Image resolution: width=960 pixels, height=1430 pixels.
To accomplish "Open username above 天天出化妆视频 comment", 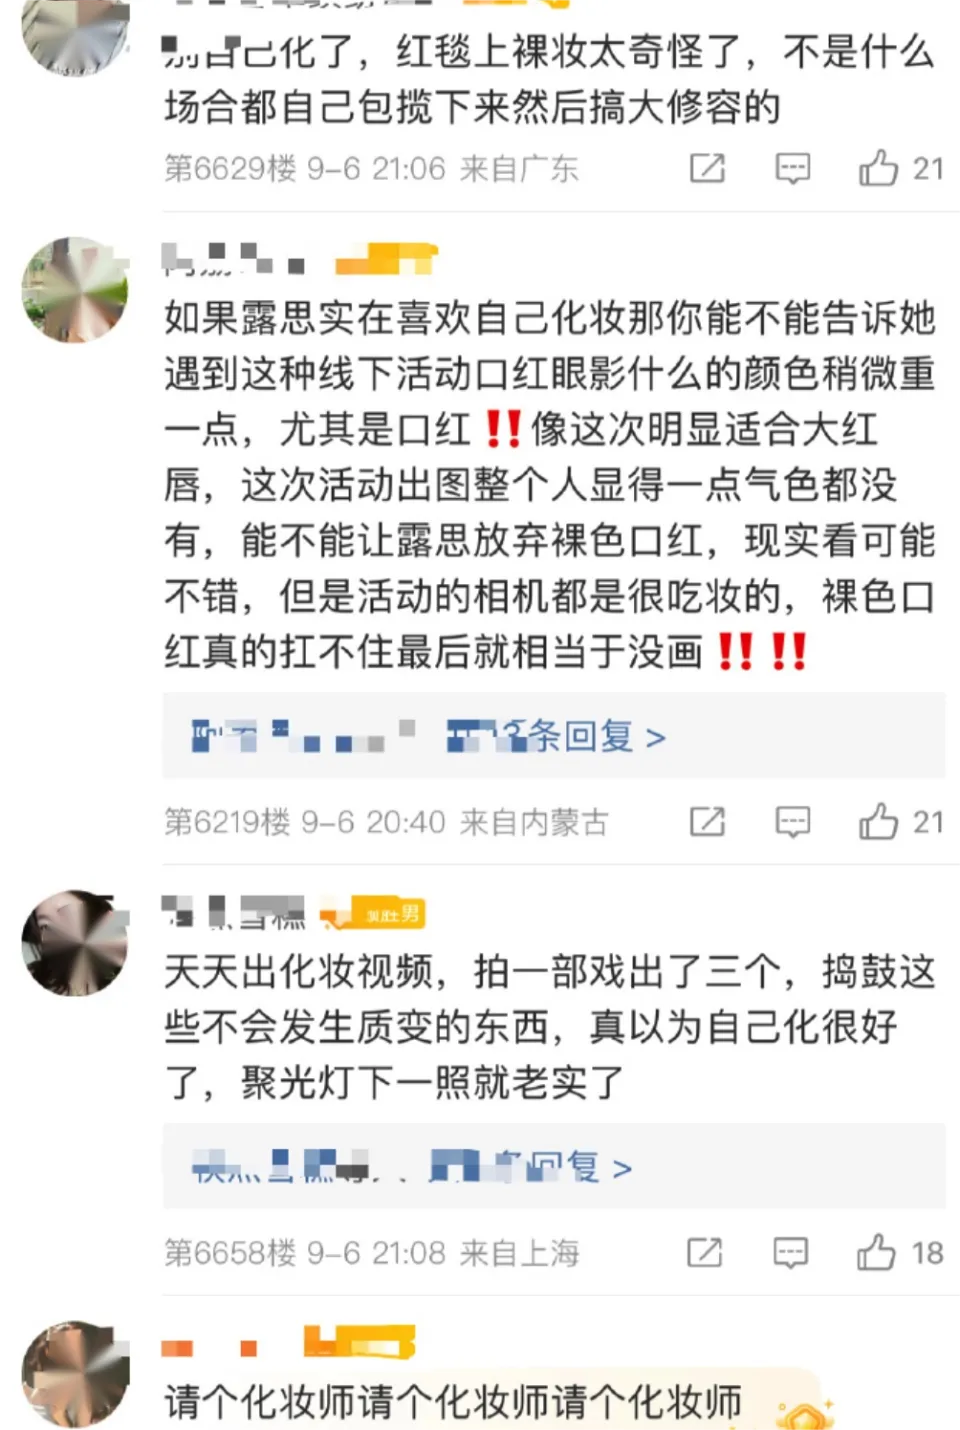I will (x=234, y=912).
